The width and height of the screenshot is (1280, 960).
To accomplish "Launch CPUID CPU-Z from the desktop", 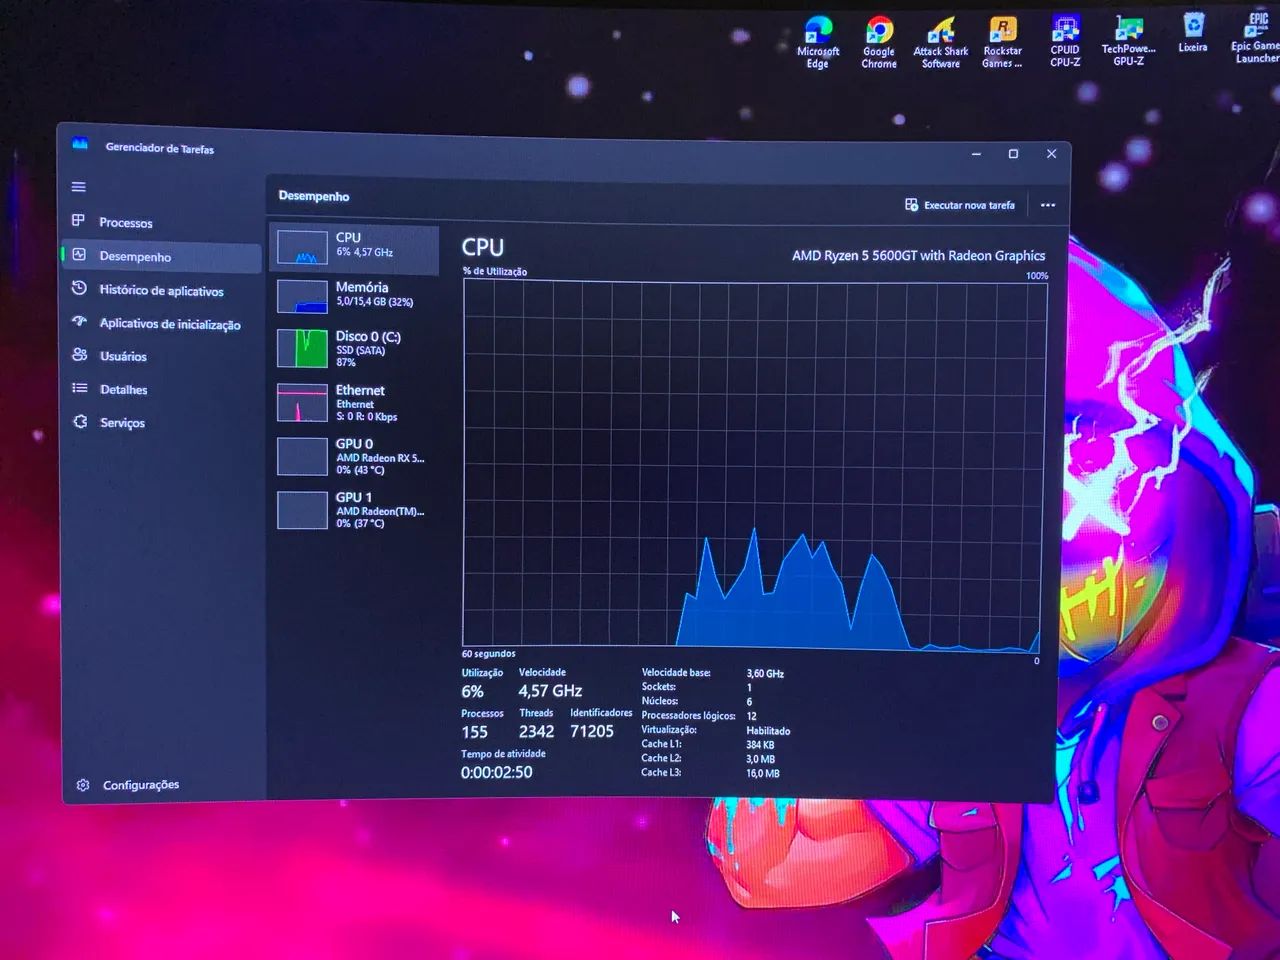I will [x=1065, y=41].
